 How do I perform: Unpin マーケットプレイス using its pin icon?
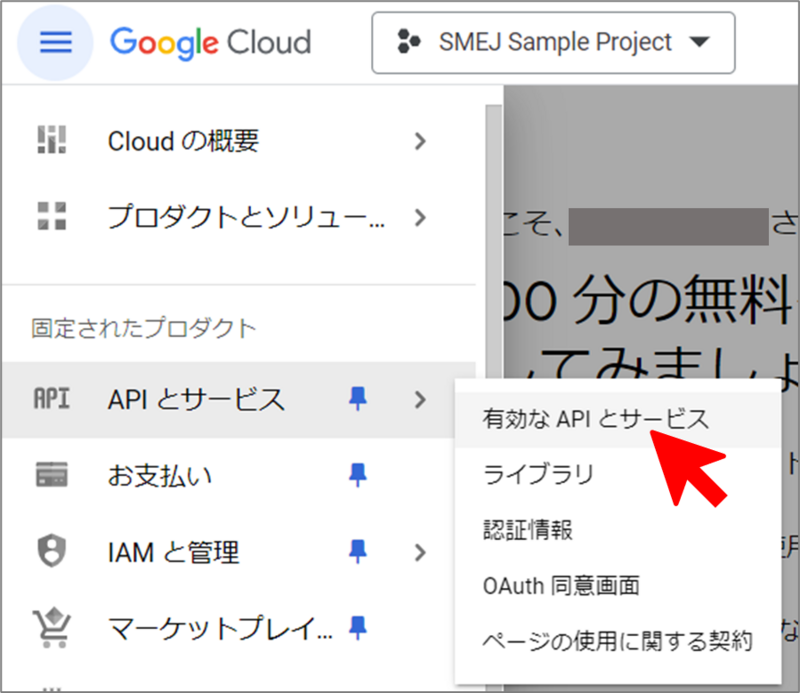click(x=357, y=628)
